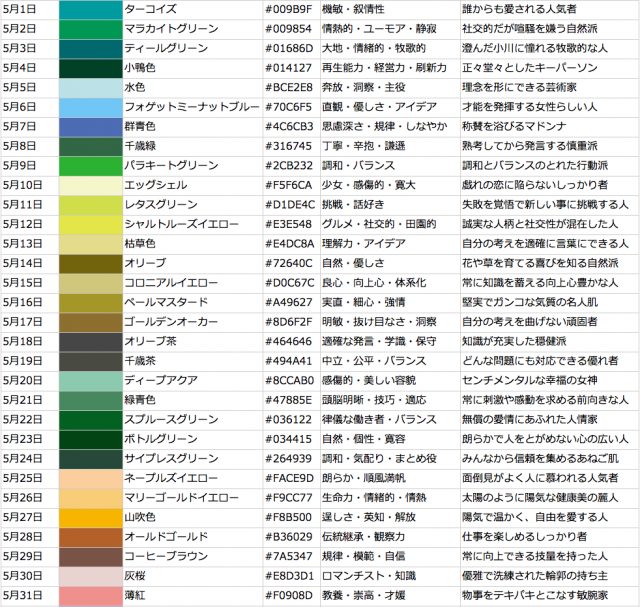The height and width of the screenshot is (607, 640).
Task: Click the 5月15日 date cell
Action: (x=29, y=283)
